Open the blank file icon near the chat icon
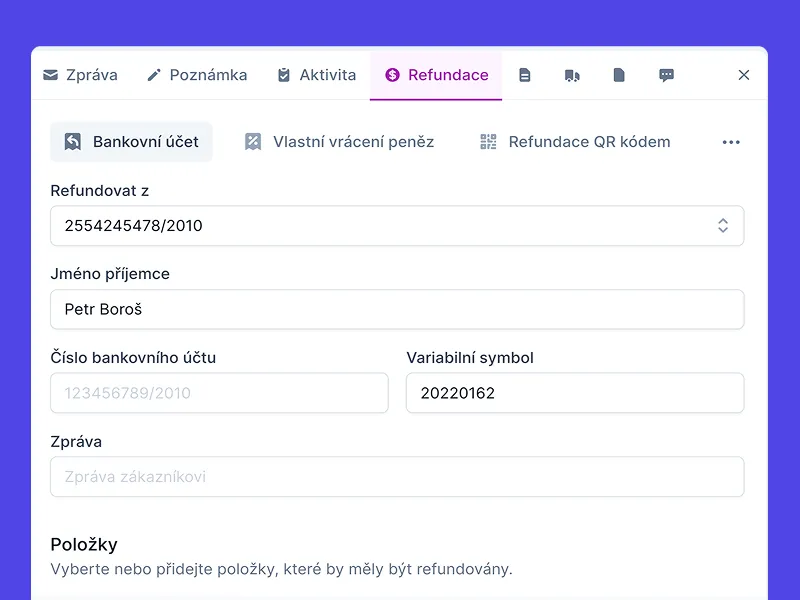This screenshot has height=600, width=800. 619,74
